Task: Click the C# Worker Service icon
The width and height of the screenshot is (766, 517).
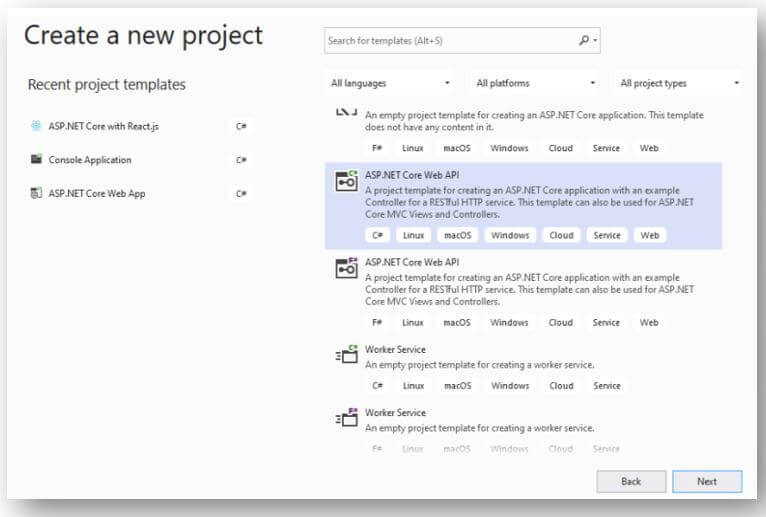Action: click(x=346, y=354)
